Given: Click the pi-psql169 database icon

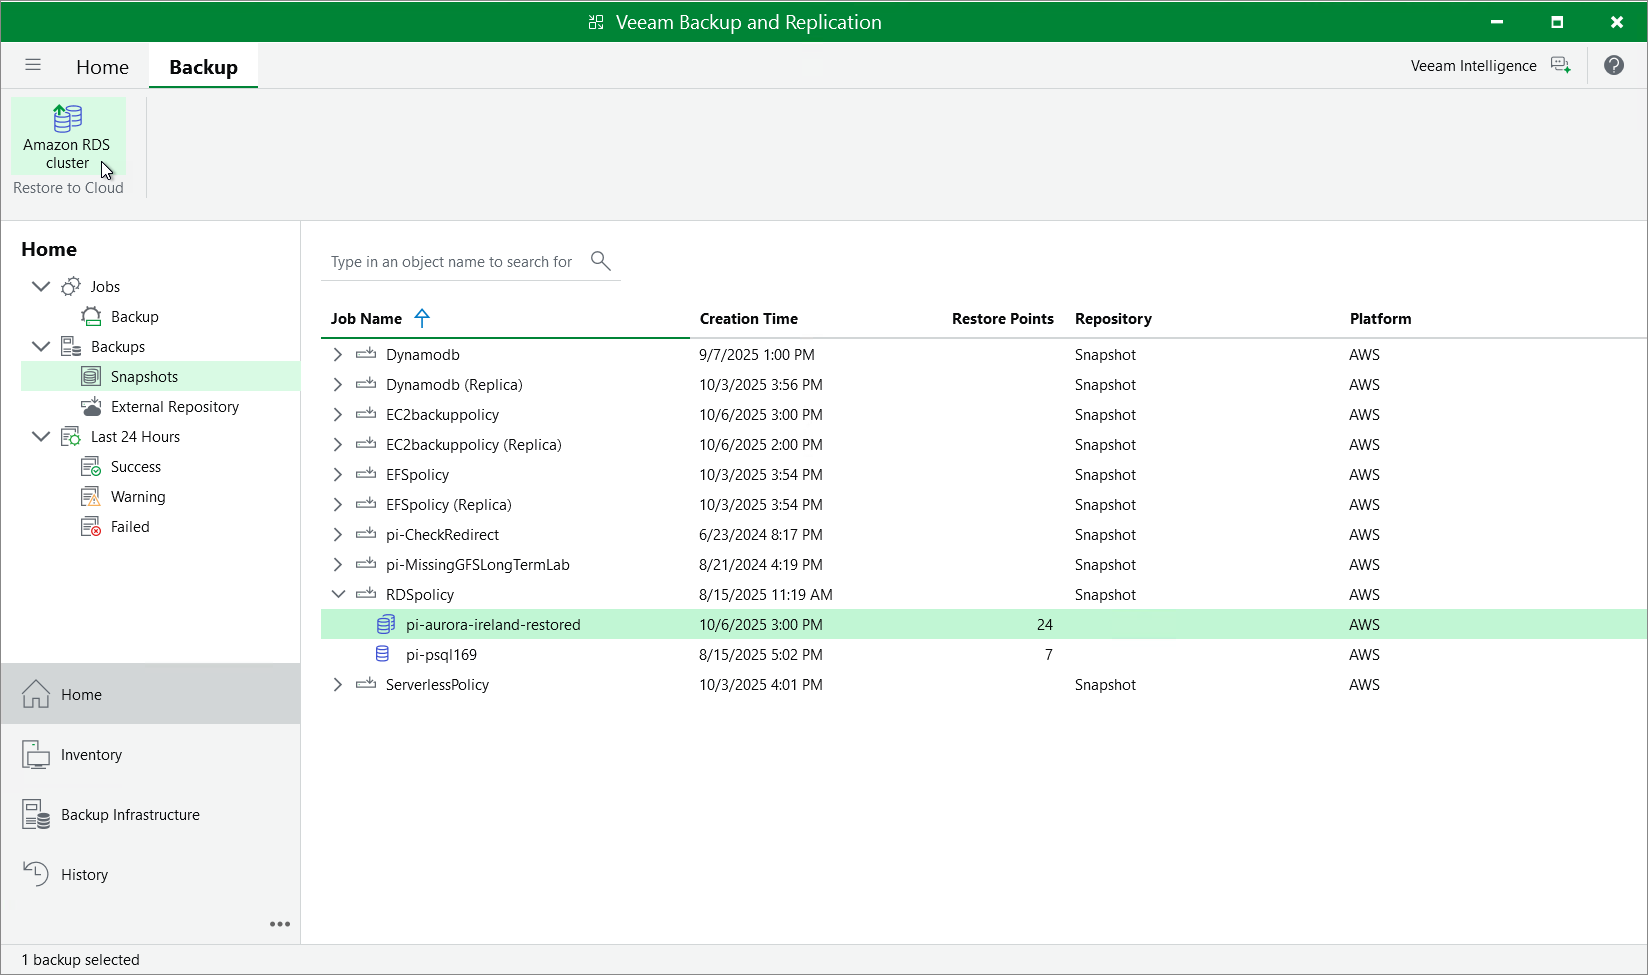Looking at the screenshot, I should tap(383, 654).
